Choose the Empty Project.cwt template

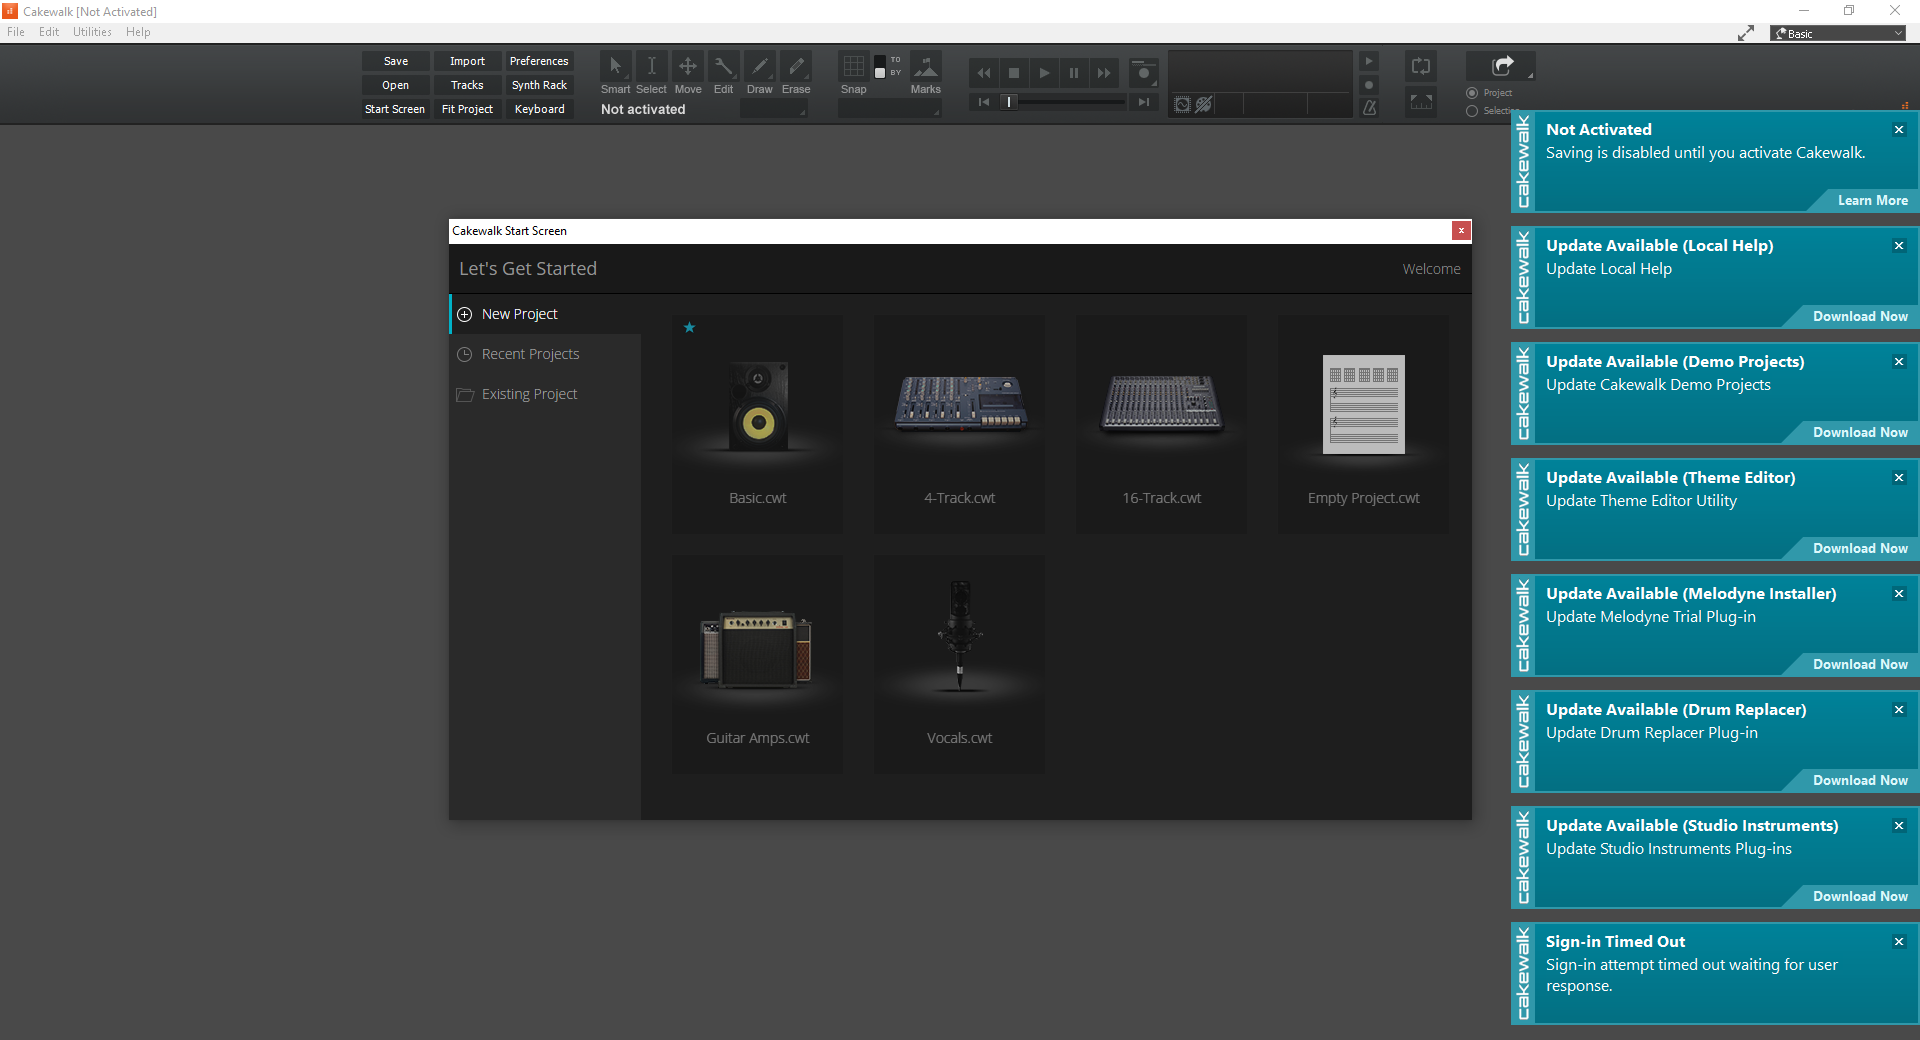point(1363,424)
